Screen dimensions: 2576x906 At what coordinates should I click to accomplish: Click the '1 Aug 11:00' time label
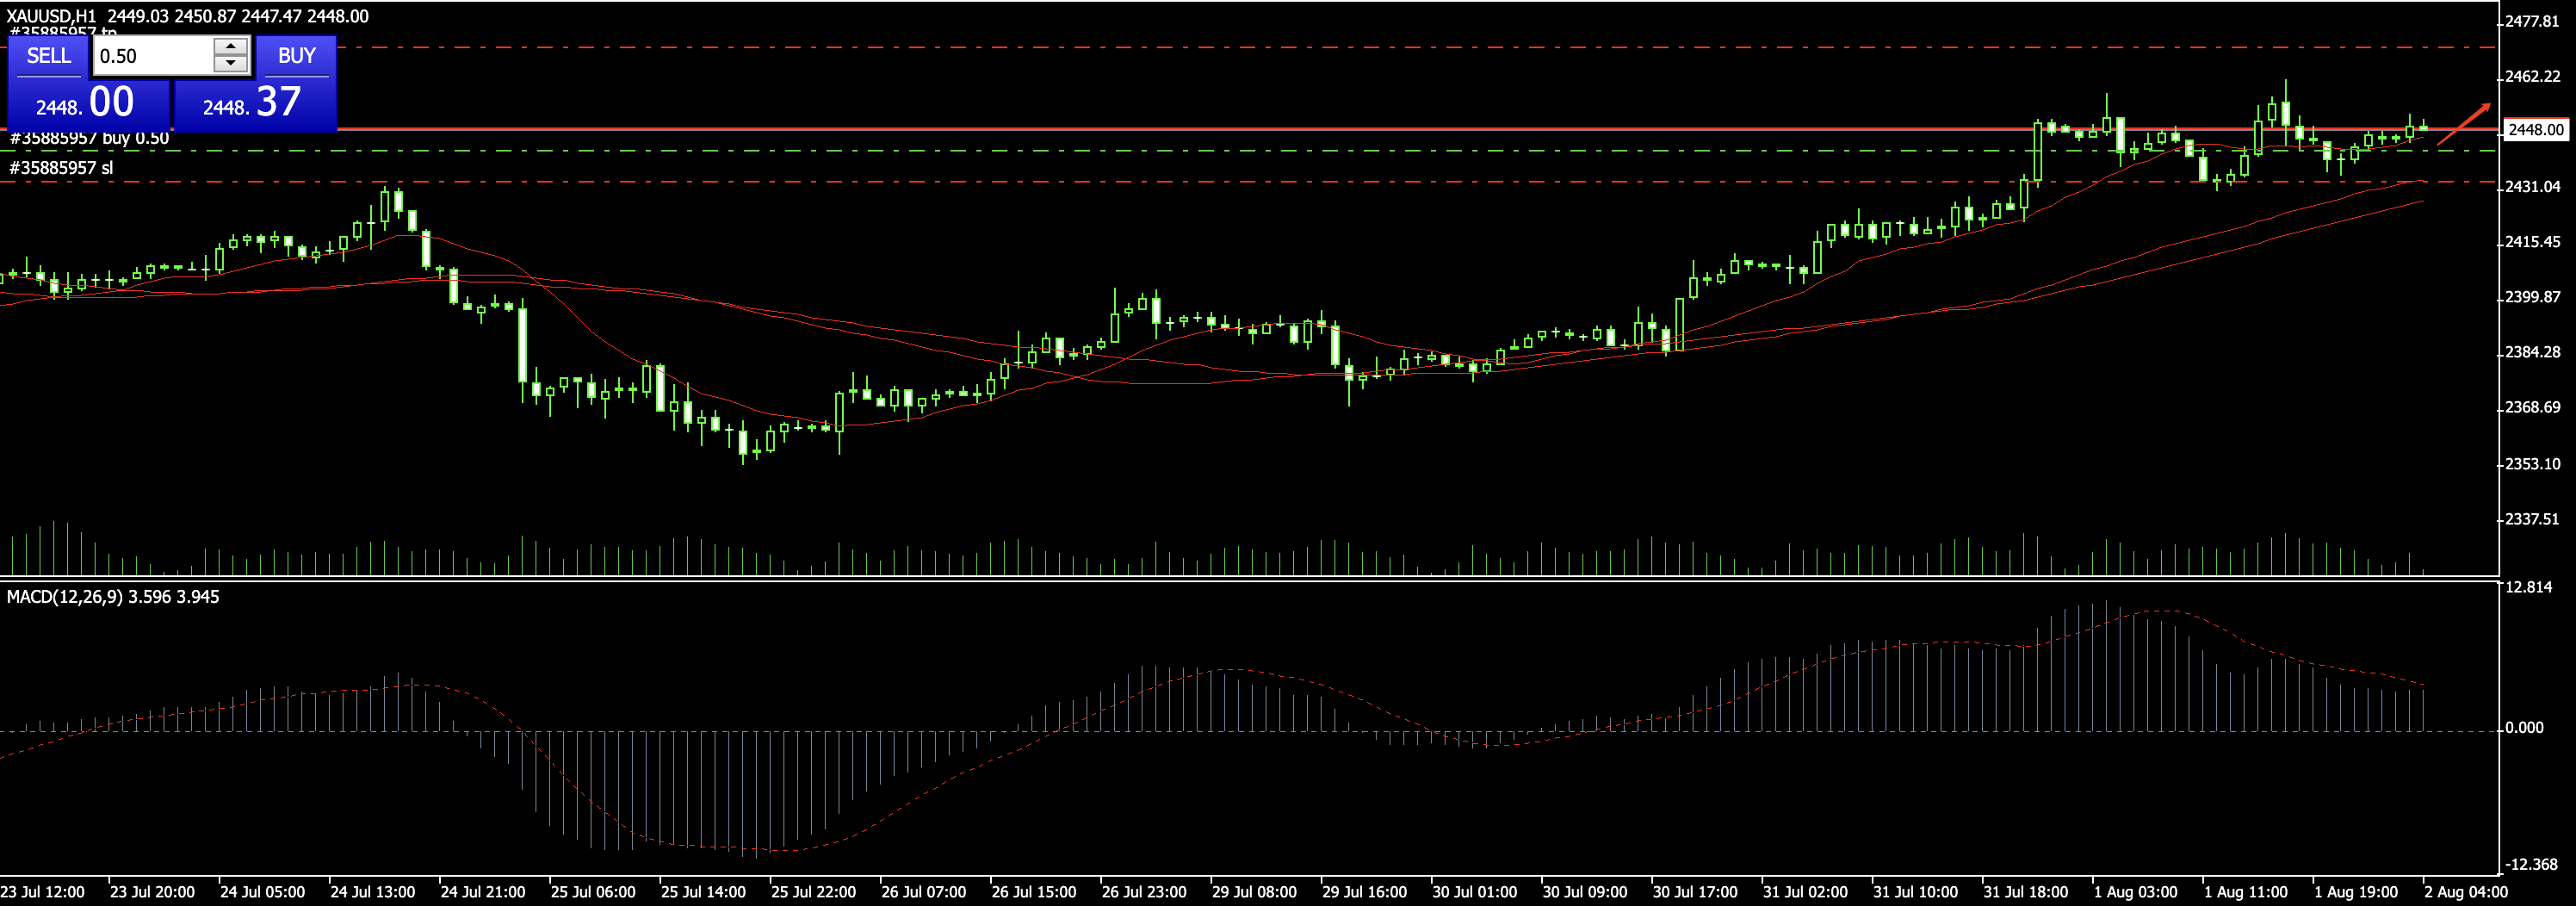[2245, 892]
